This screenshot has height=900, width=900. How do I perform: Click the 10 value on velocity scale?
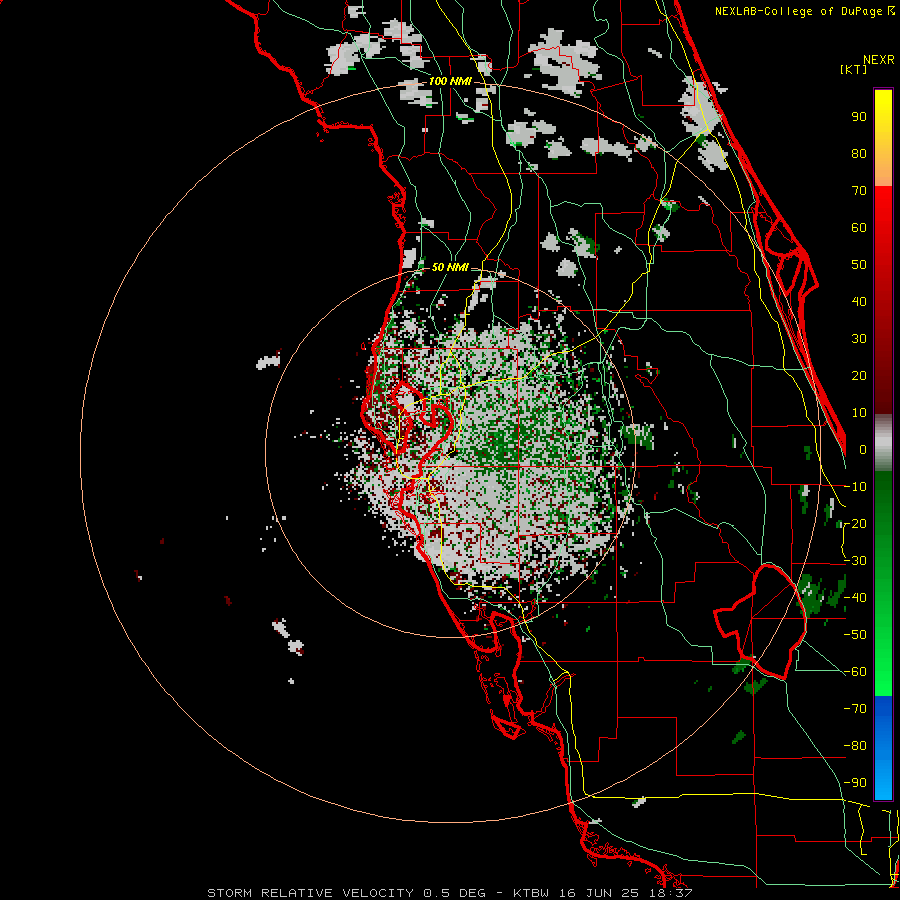(859, 413)
